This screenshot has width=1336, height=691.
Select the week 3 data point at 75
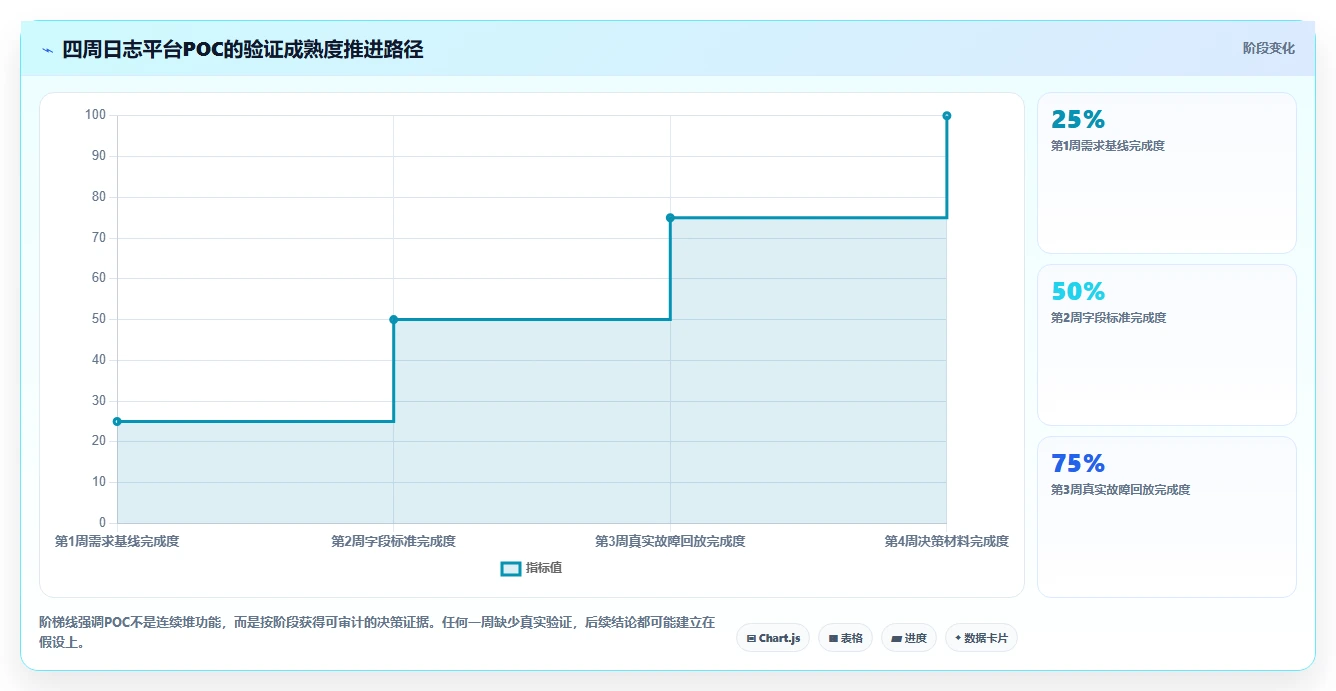point(670,217)
